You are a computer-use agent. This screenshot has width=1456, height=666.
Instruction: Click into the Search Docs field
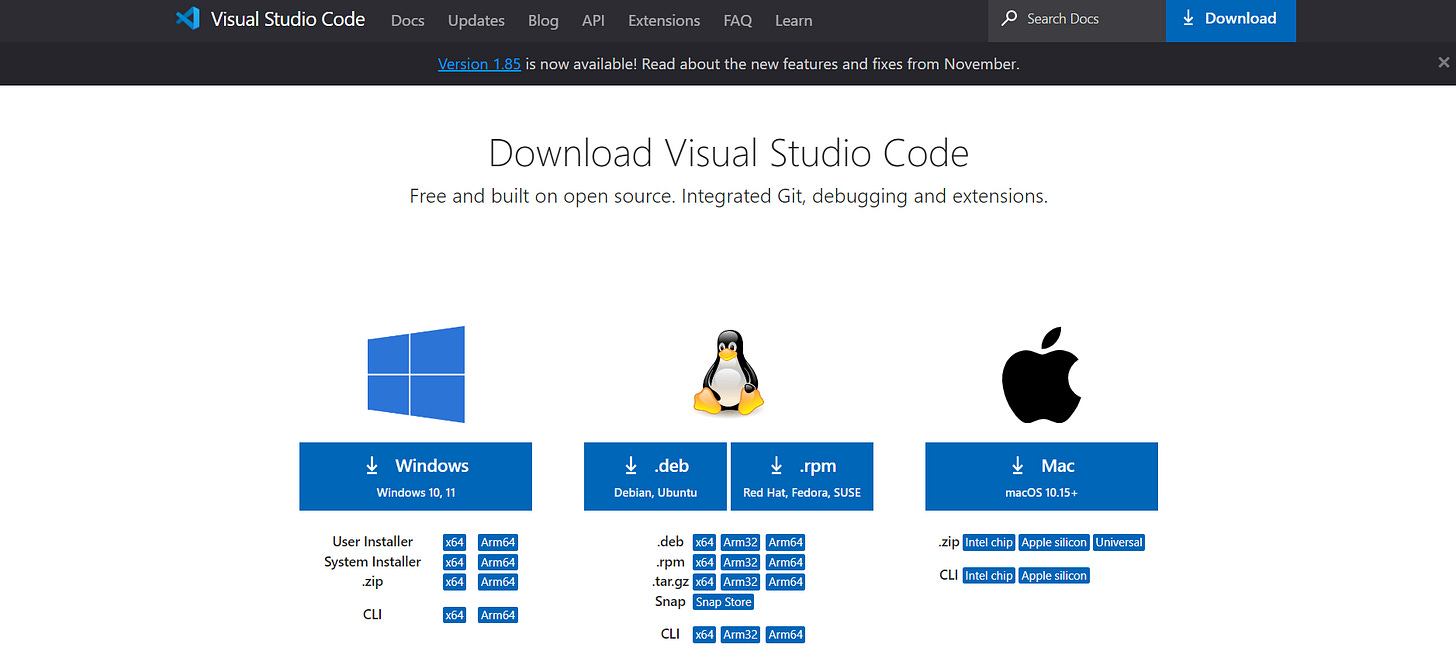pos(1077,20)
